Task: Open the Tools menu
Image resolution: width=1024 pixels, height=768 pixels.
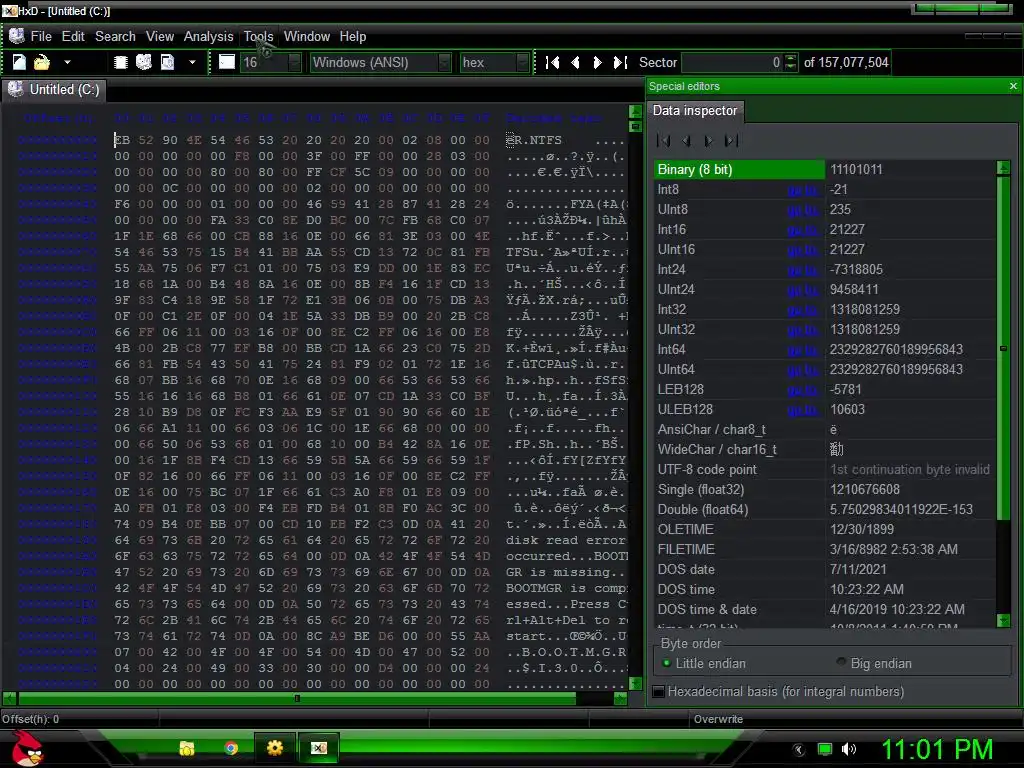Action: [x=259, y=37]
